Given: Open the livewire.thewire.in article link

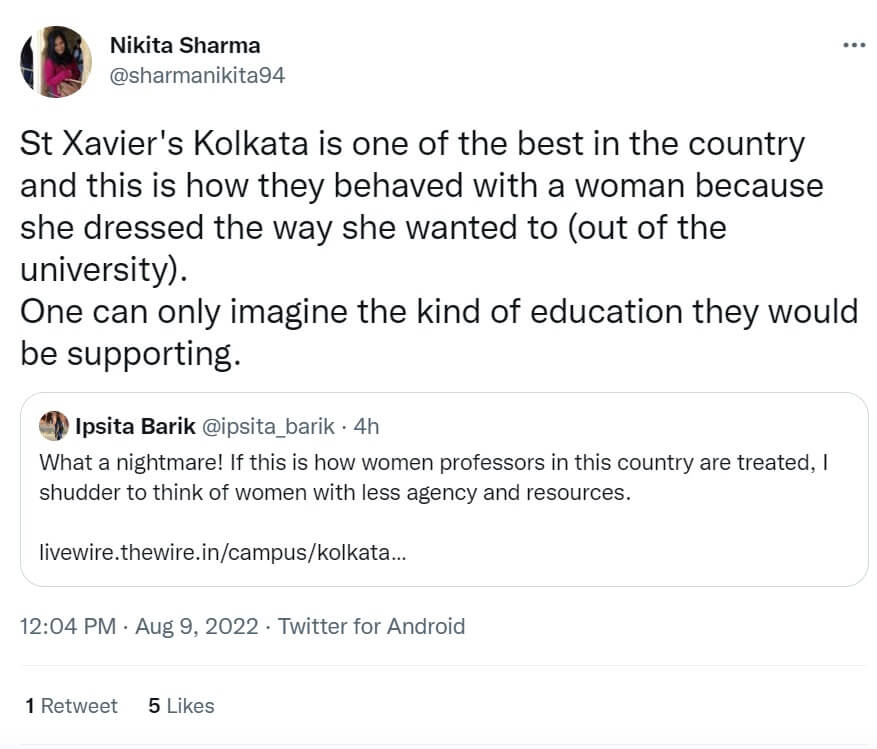Looking at the screenshot, I should (x=223, y=553).
